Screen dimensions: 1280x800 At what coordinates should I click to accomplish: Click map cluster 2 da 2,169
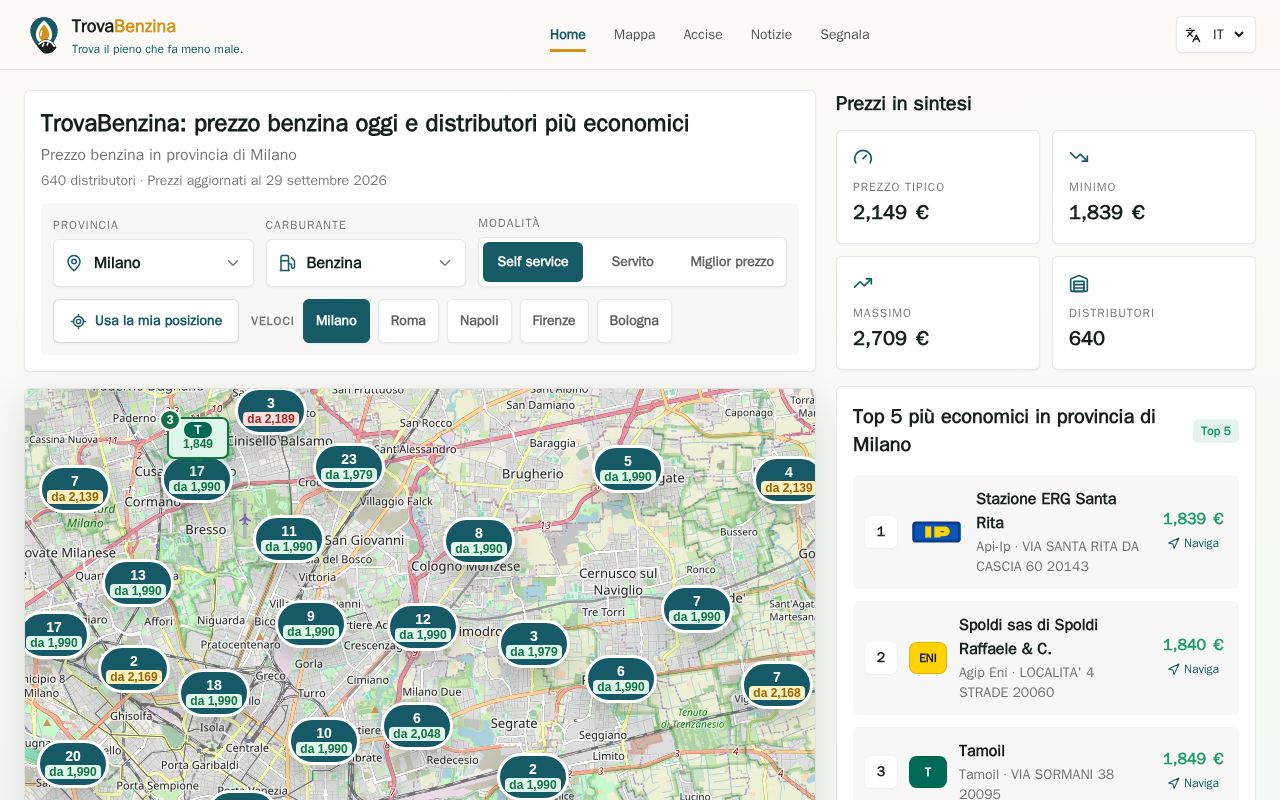[134, 669]
